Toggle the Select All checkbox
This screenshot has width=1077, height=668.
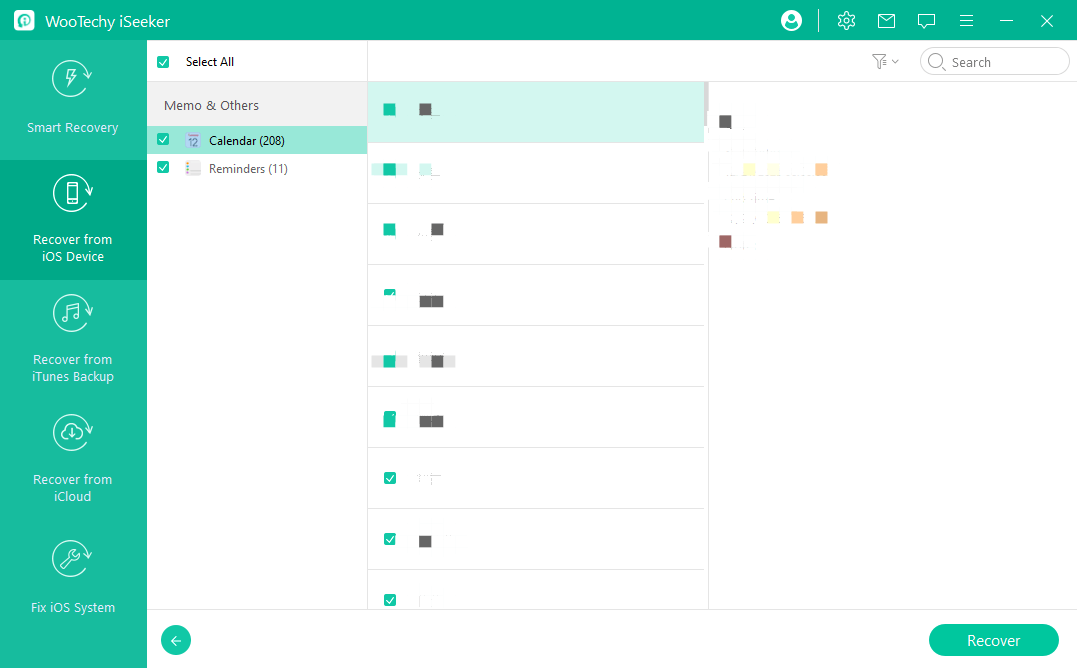163,62
